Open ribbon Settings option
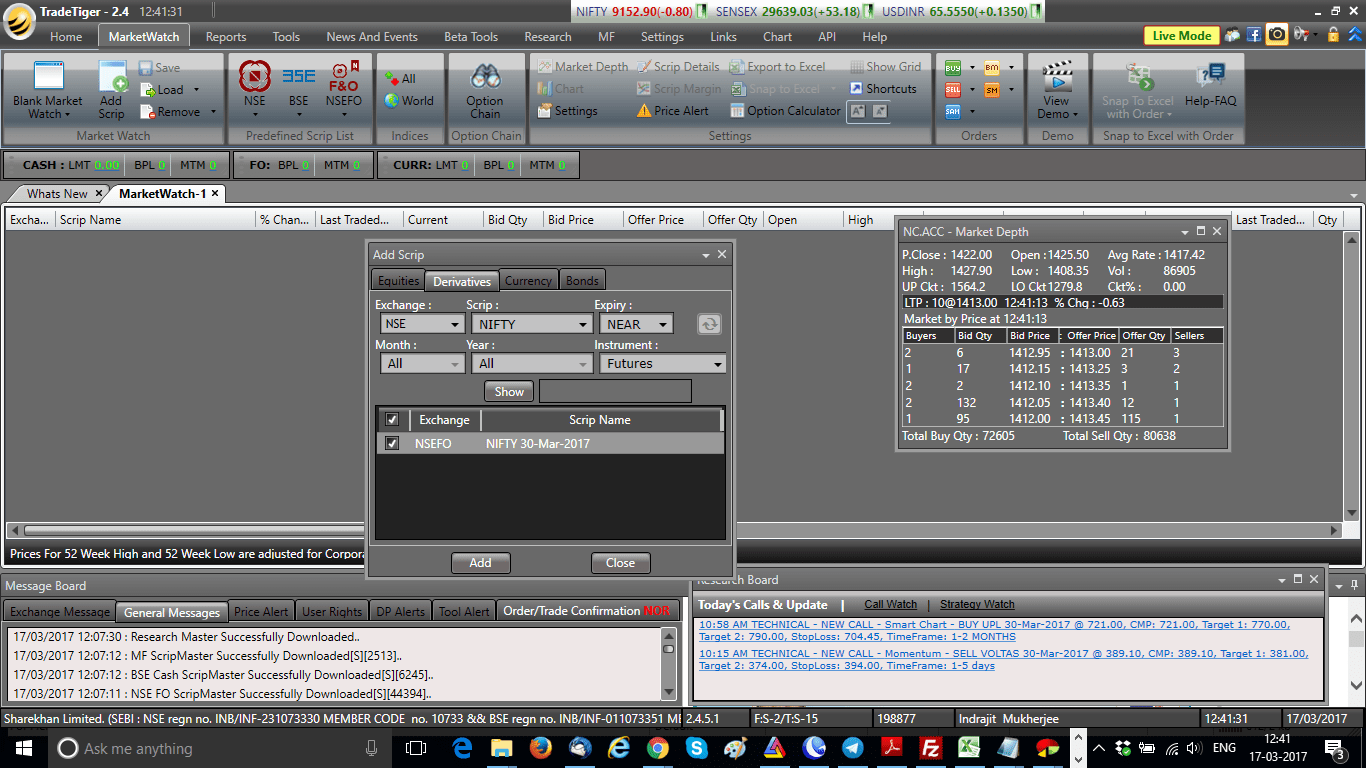 pos(568,111)
